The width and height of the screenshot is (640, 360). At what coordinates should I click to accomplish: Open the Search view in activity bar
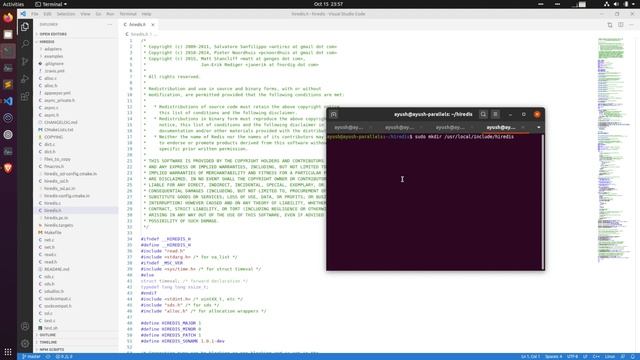tap(25, 44)
